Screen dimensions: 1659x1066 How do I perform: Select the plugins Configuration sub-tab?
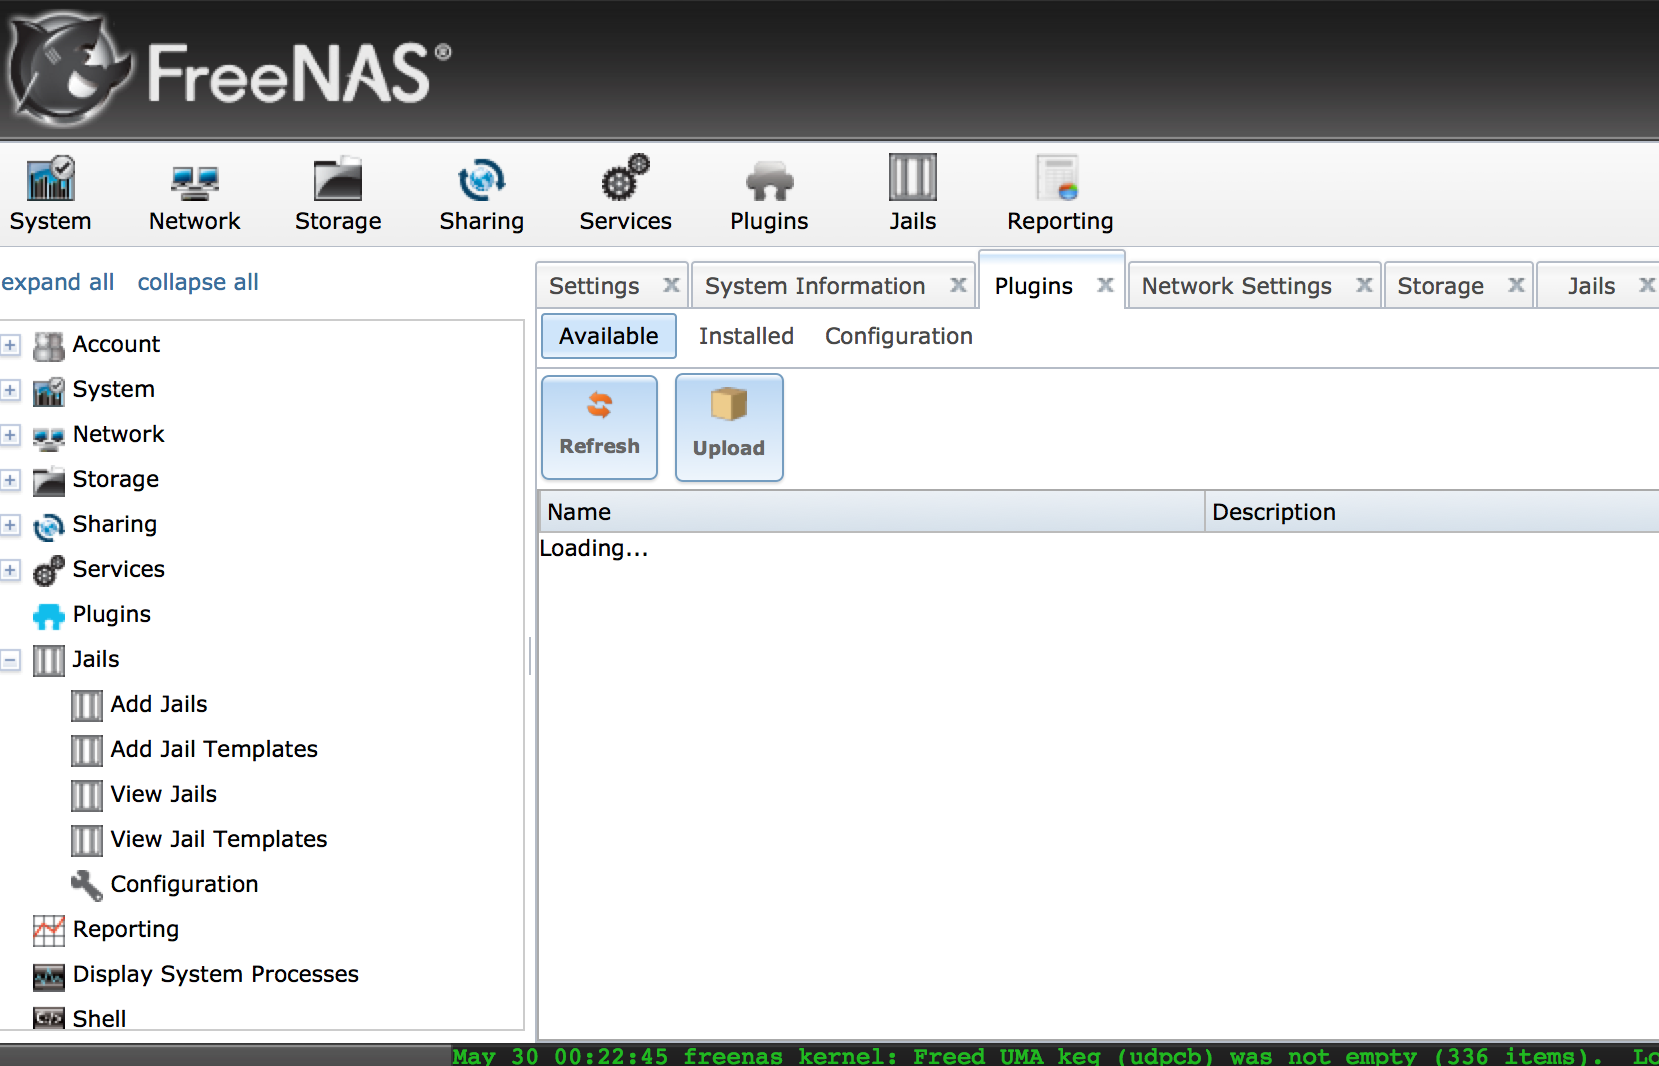[898, 336]
